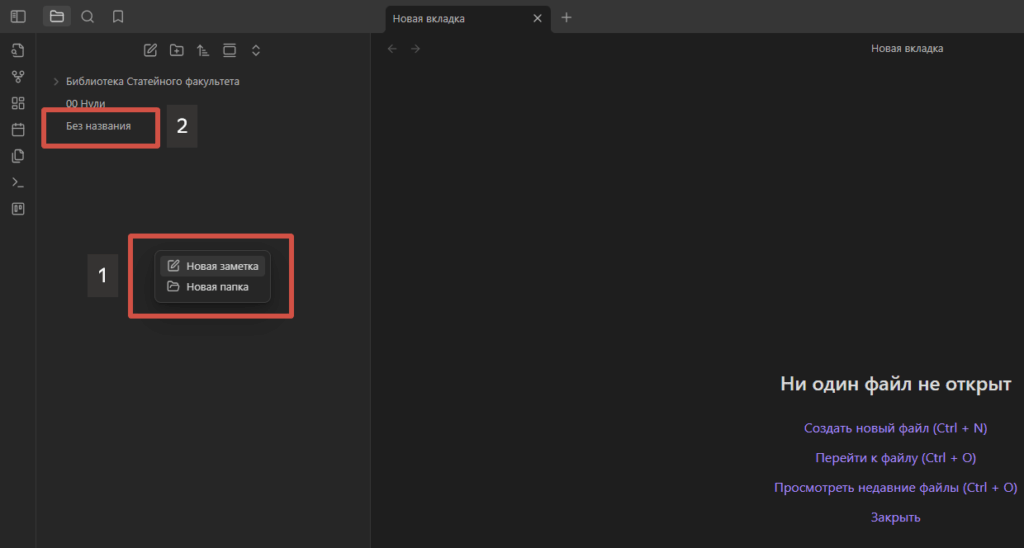Create a new note using toolbar icon
The width and height of the screenshot is (1024, 548).
click(x=150, y=50)
